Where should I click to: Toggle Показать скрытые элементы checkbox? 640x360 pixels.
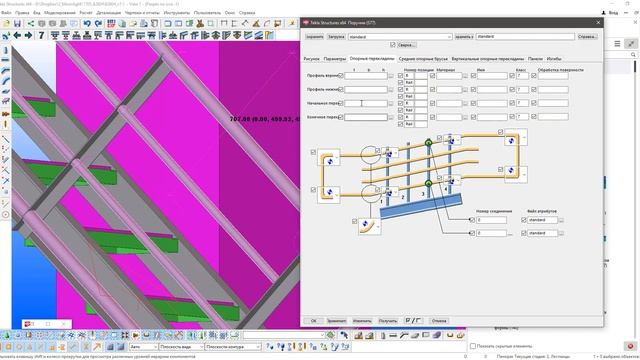(x=473, y=346)
